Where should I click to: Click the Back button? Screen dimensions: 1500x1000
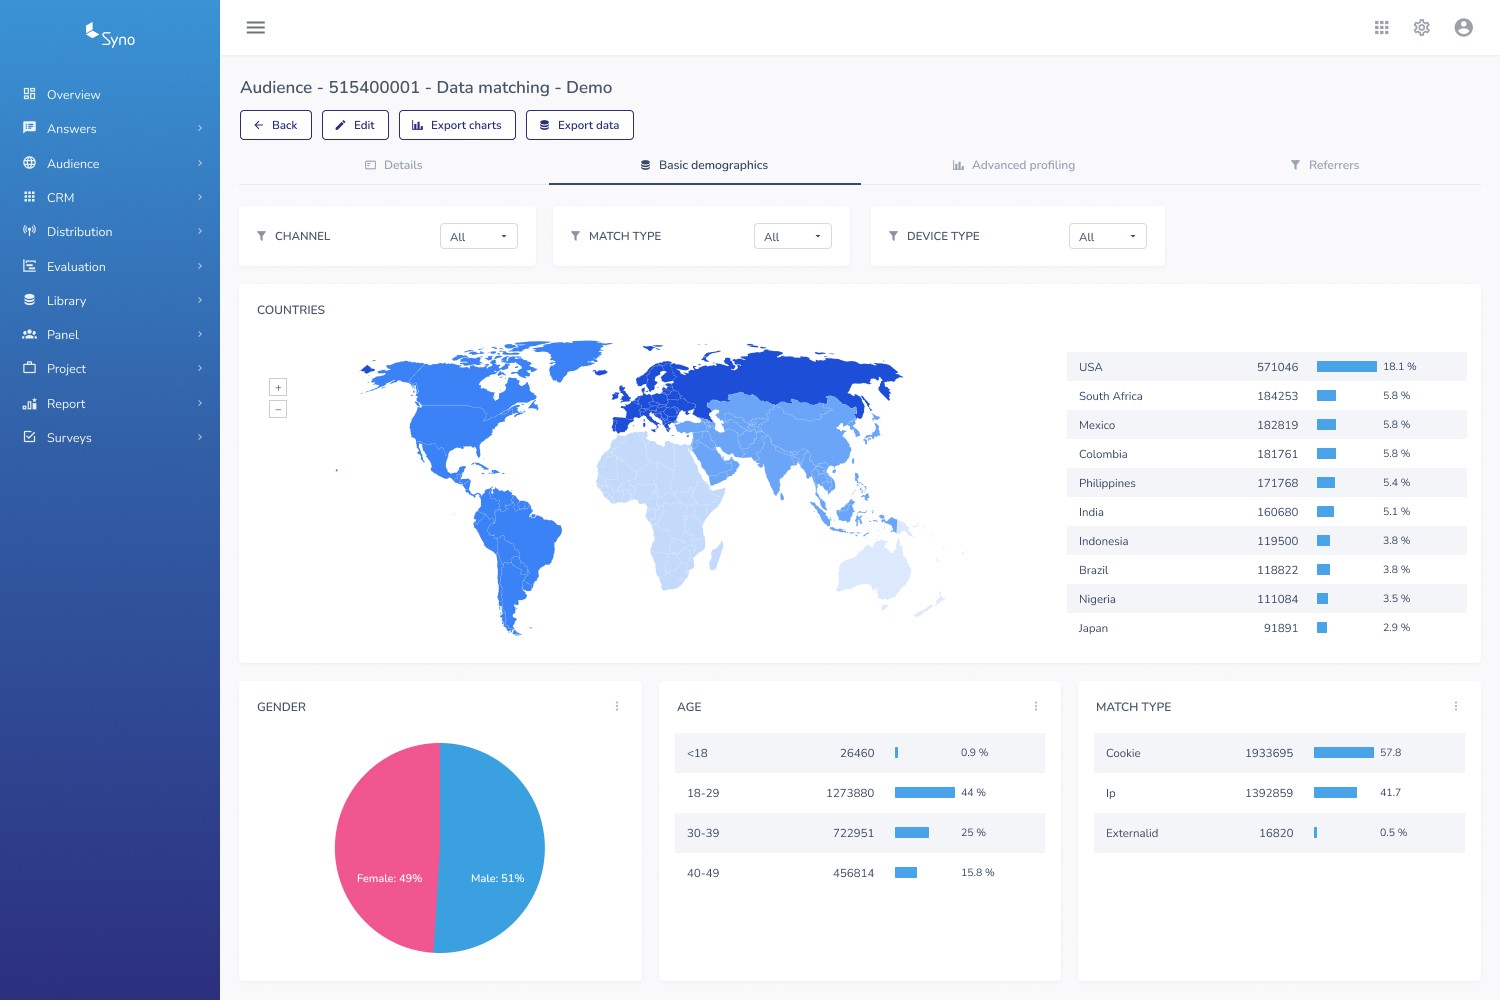point(276,125)
